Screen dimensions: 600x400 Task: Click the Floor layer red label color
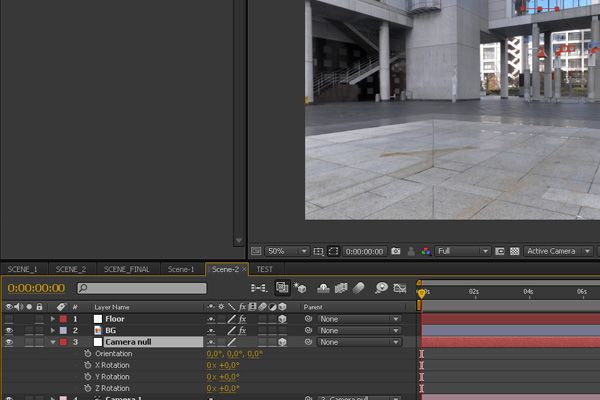click(x=63, y=319)
